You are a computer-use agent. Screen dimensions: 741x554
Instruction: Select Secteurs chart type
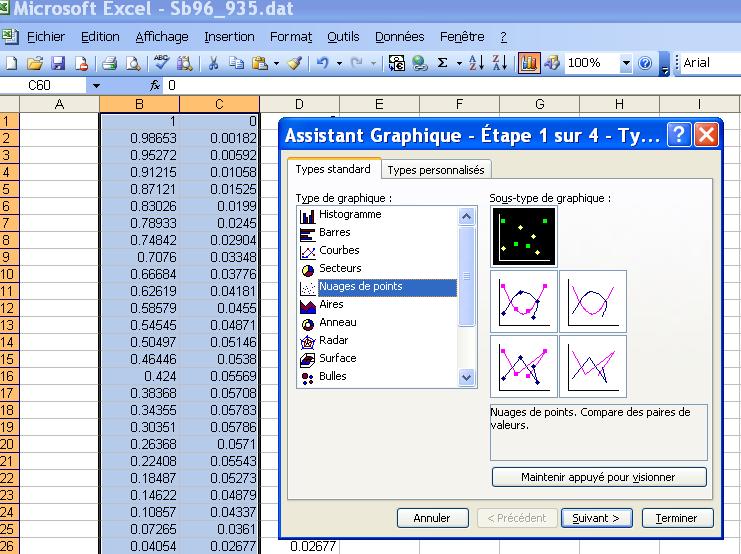[x=377, y=268]
